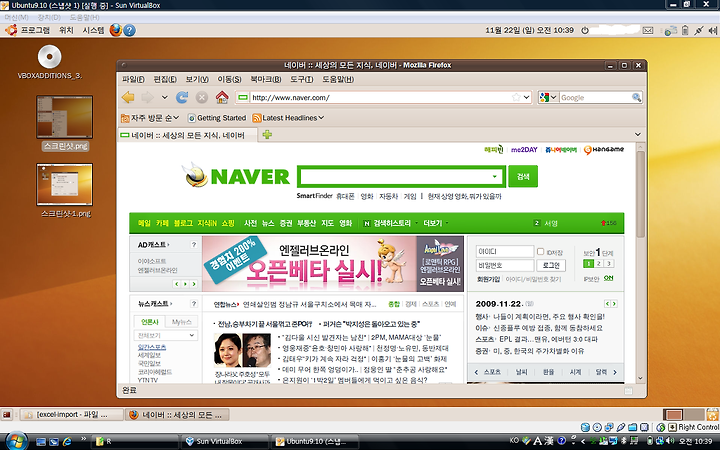Reload the Naver page
This screenshot has width=720, height=450.
(x=182, y=97)
